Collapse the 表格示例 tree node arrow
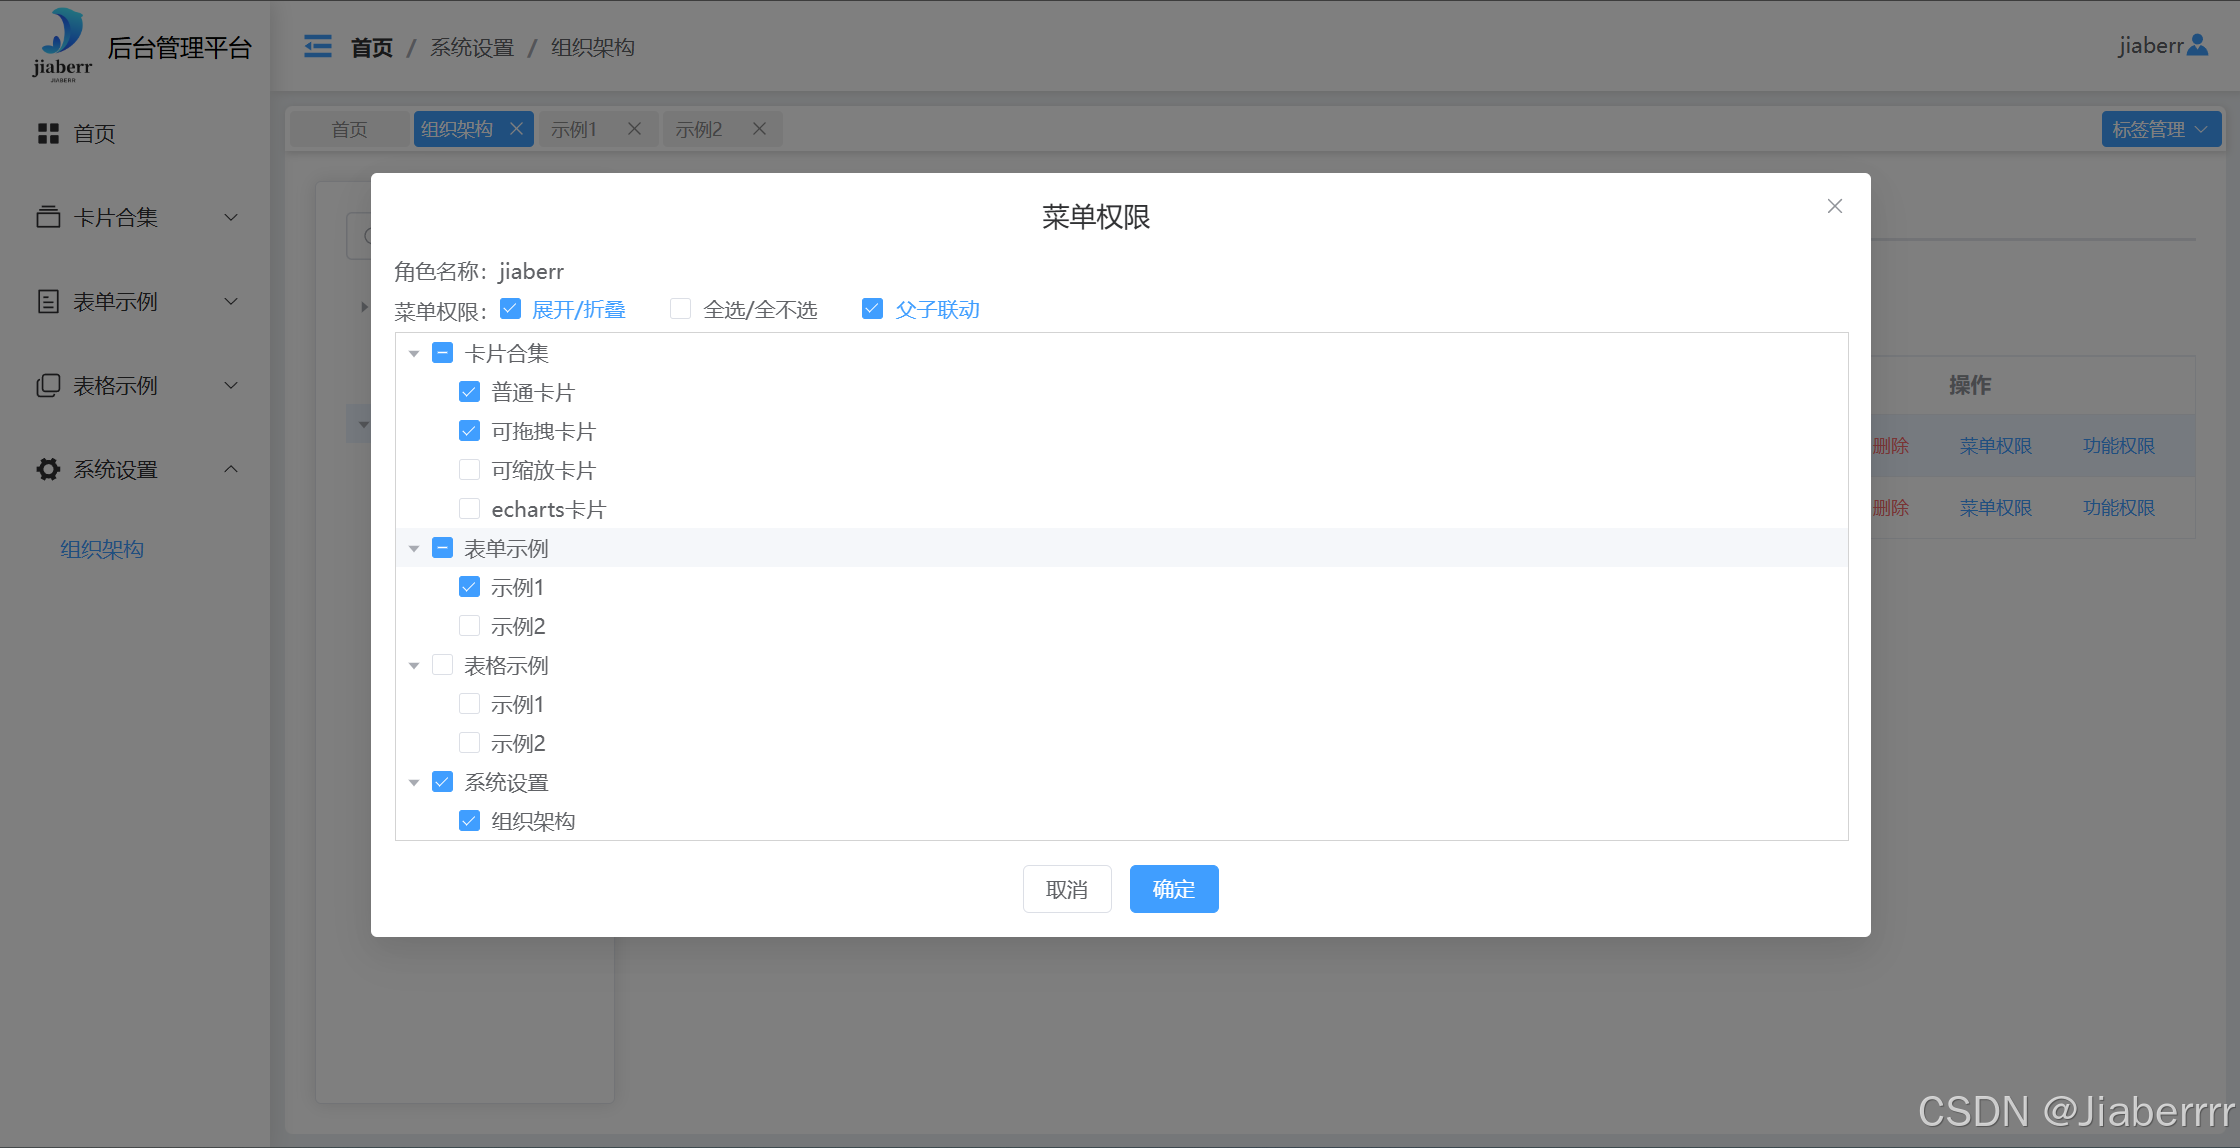The image size is (2240, 1148). coord(414,665)
